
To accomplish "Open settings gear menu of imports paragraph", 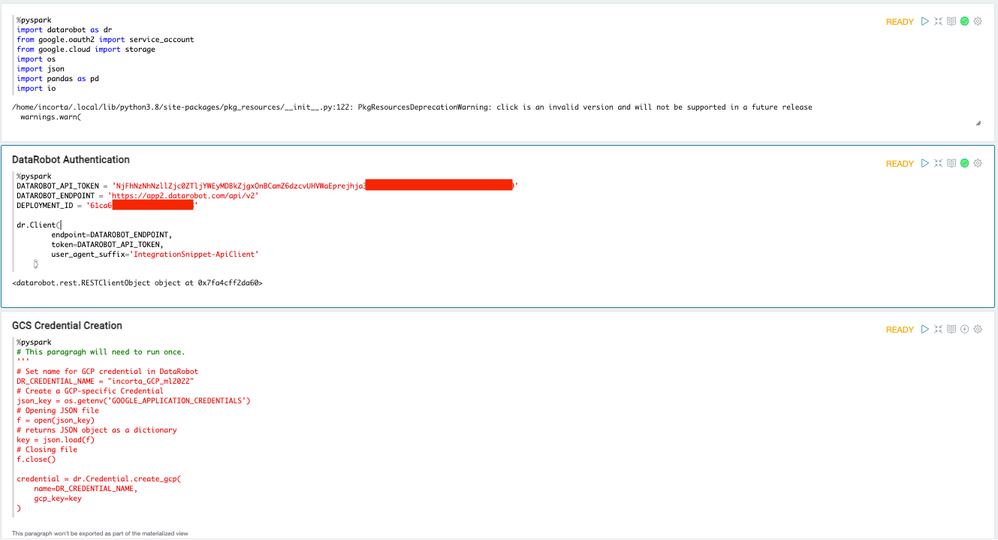I will 978,21.
